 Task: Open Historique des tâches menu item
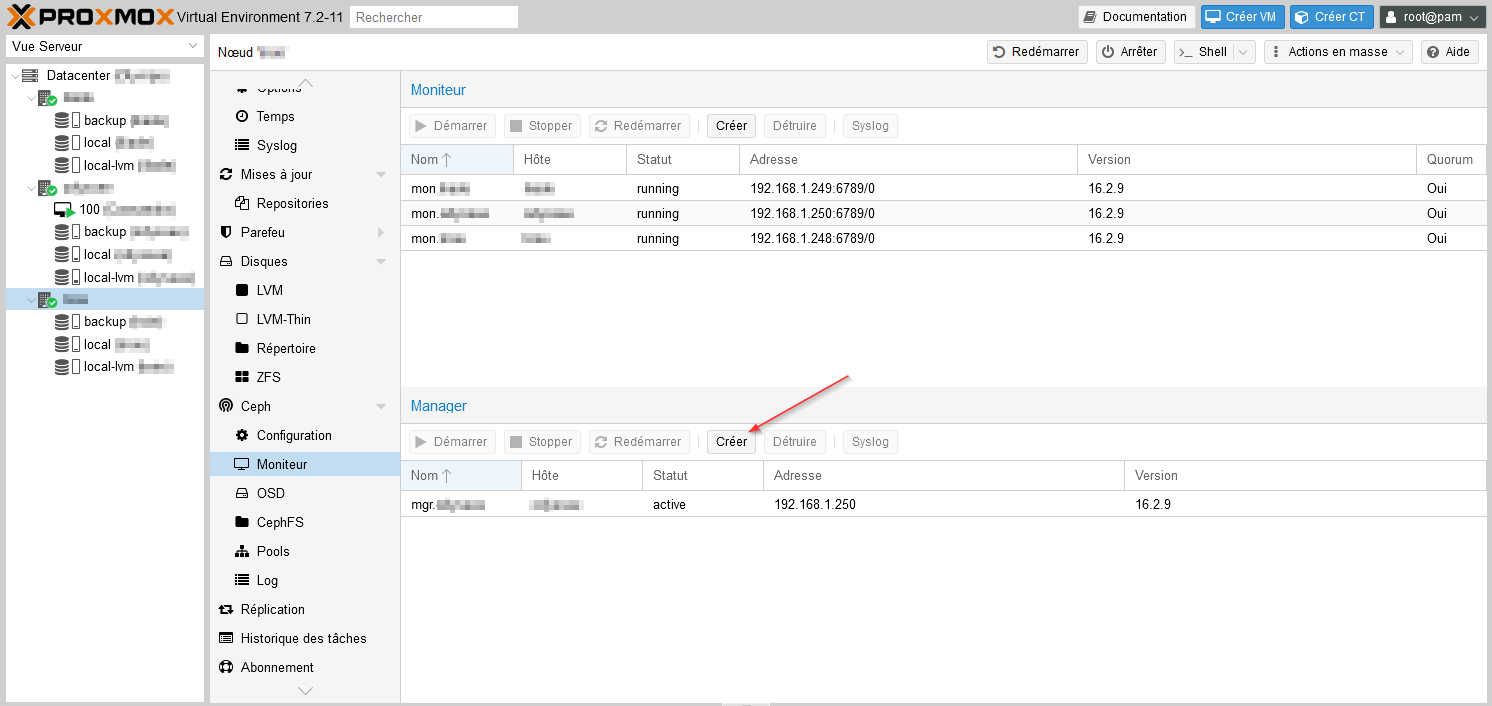[x=303, y=638]
